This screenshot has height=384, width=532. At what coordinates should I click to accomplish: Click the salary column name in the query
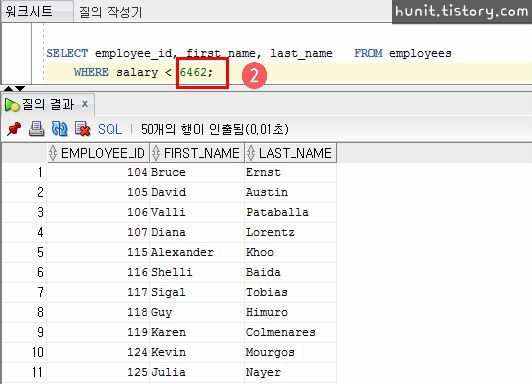(137, 73)
